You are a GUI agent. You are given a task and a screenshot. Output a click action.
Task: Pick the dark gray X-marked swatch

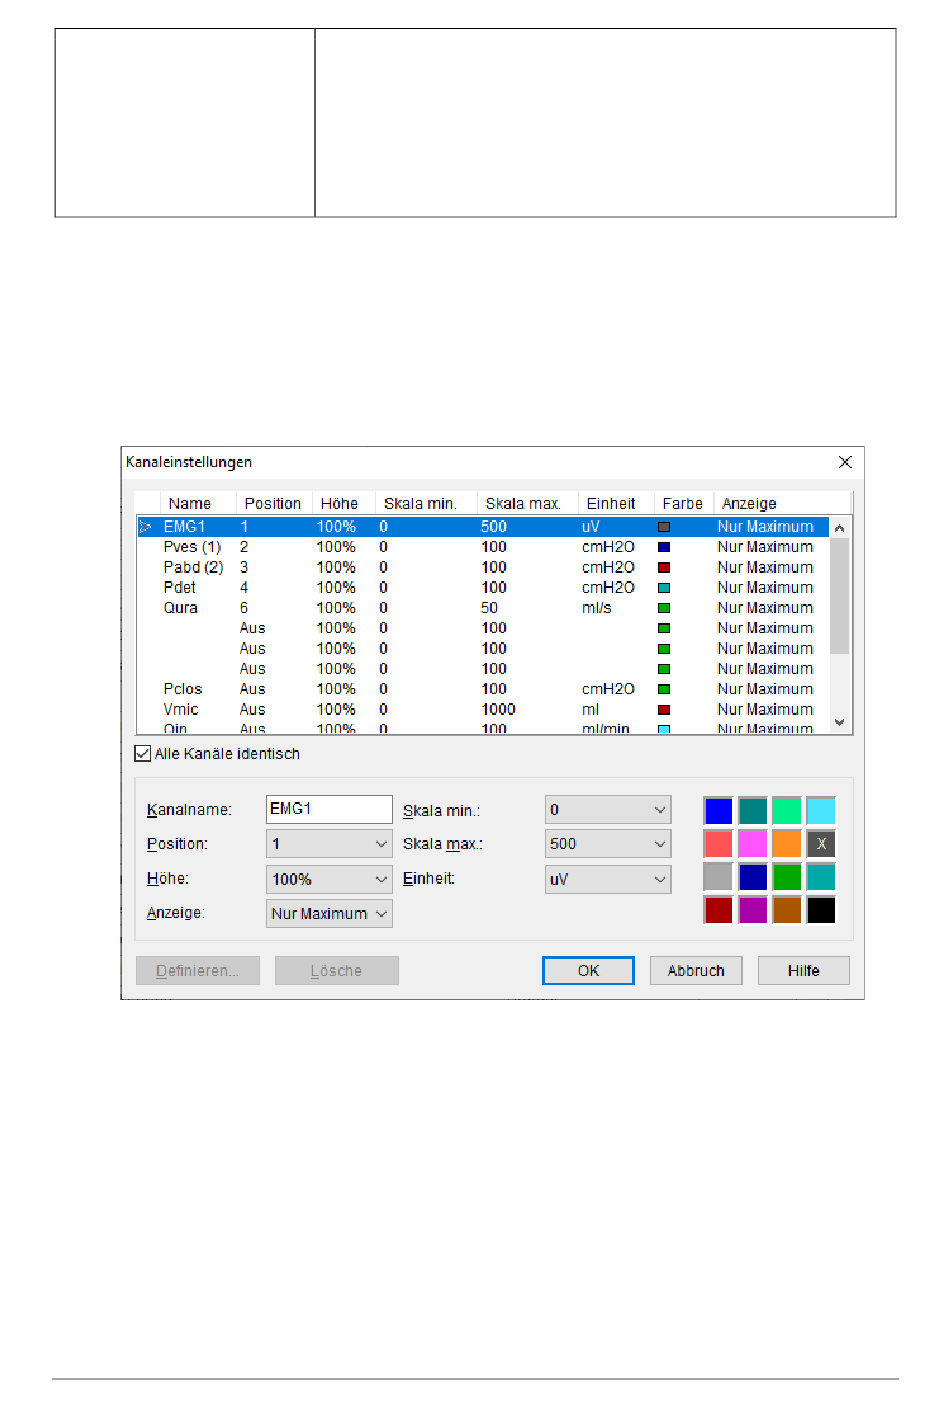pyautogui.click(x=821, y=843)
